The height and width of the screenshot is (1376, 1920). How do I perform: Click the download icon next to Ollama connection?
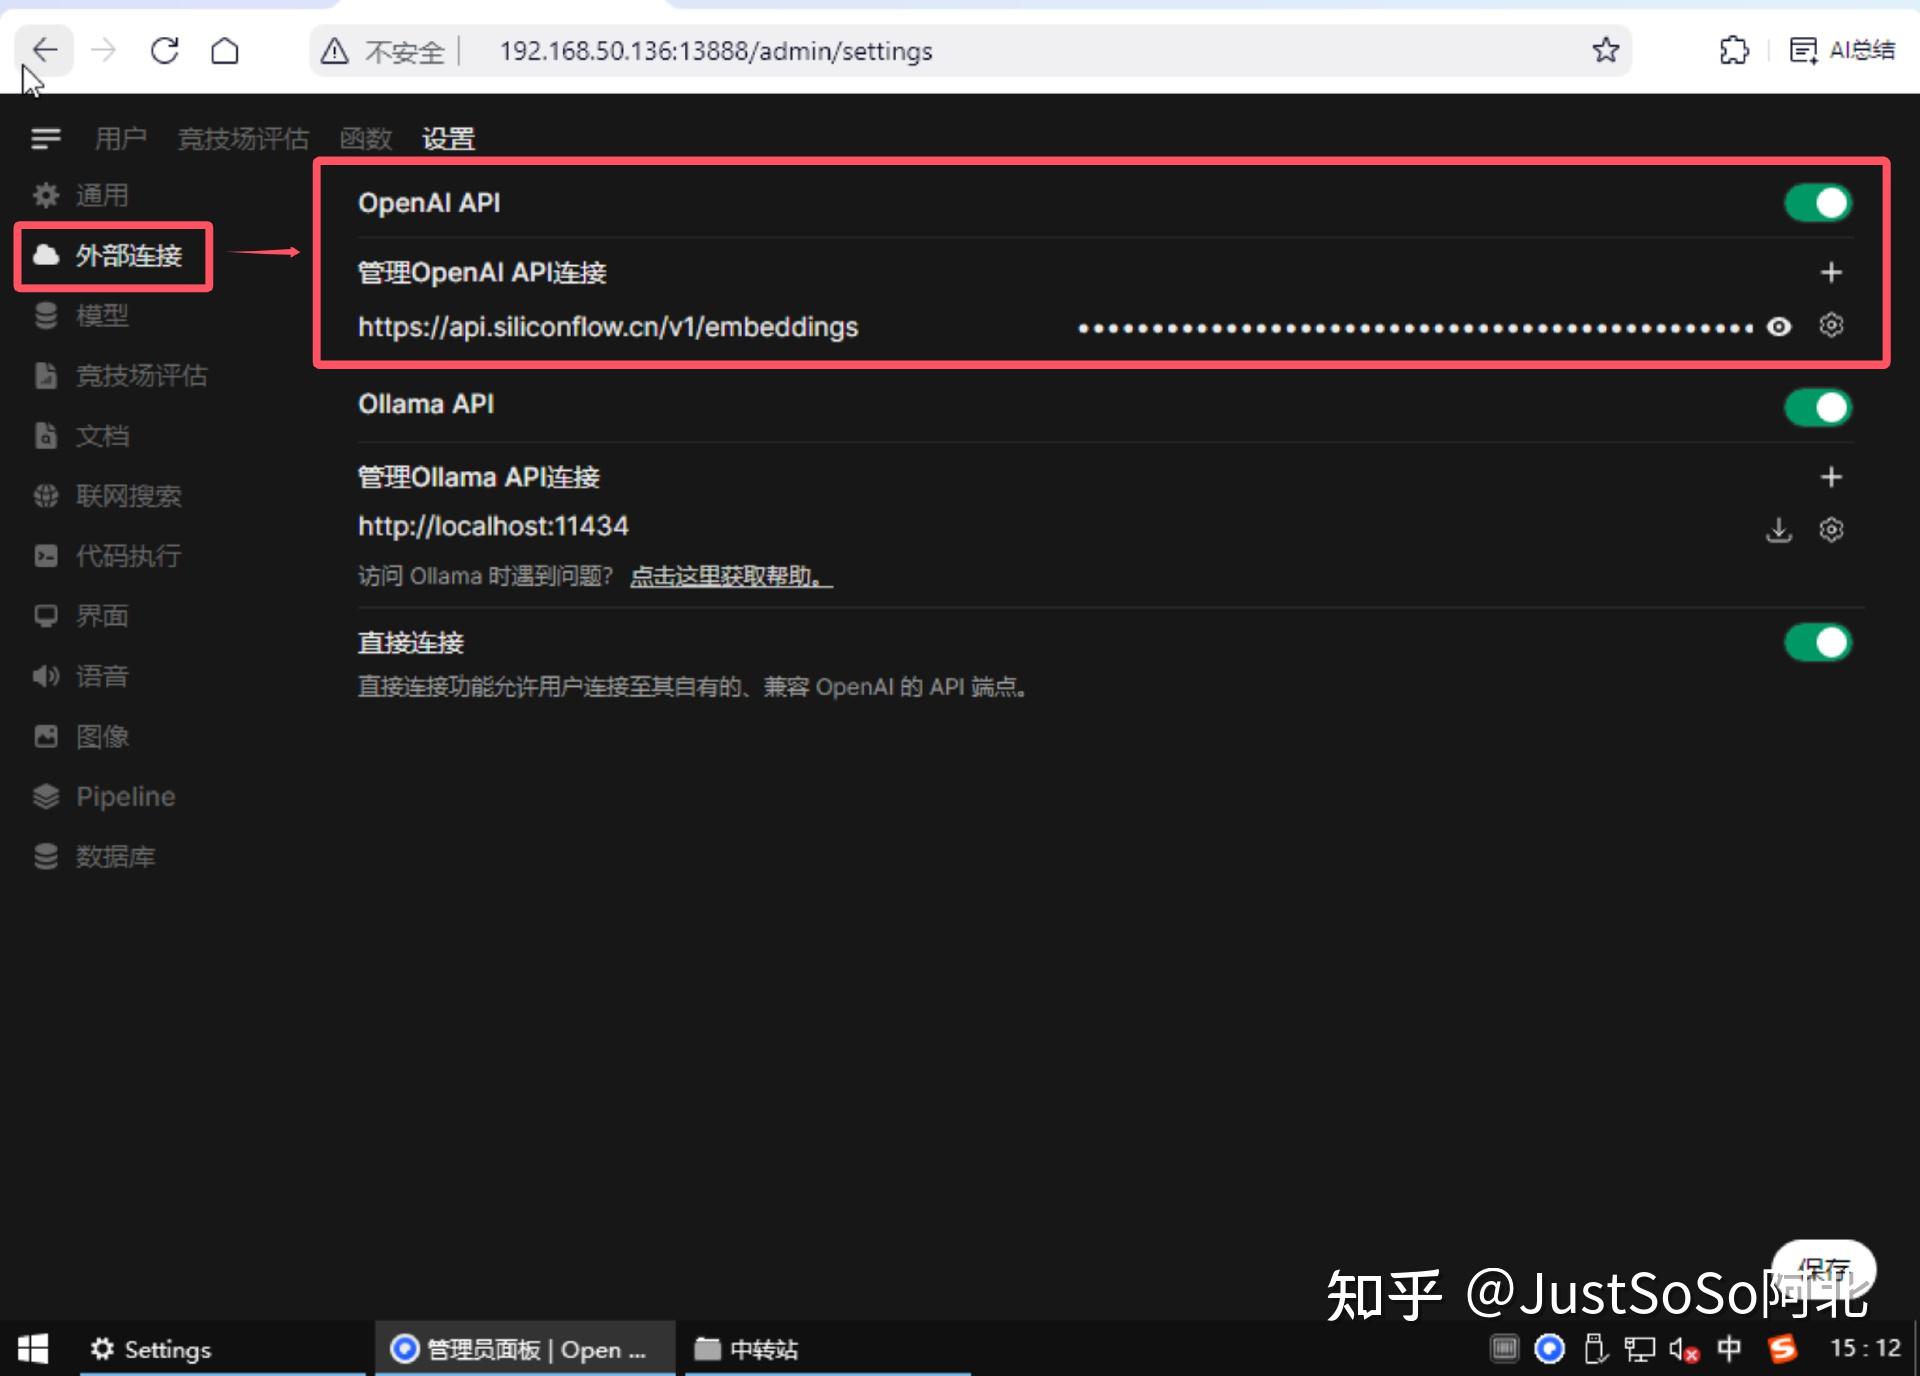coord(1779,530)
